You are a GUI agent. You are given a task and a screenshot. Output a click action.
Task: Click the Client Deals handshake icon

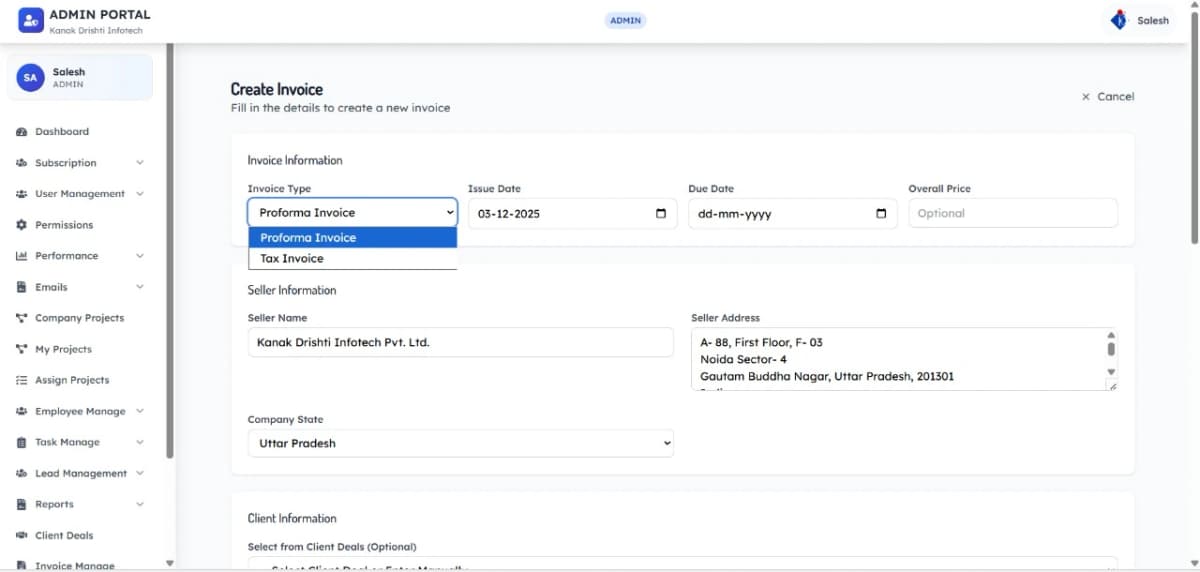tap(21, 535)
